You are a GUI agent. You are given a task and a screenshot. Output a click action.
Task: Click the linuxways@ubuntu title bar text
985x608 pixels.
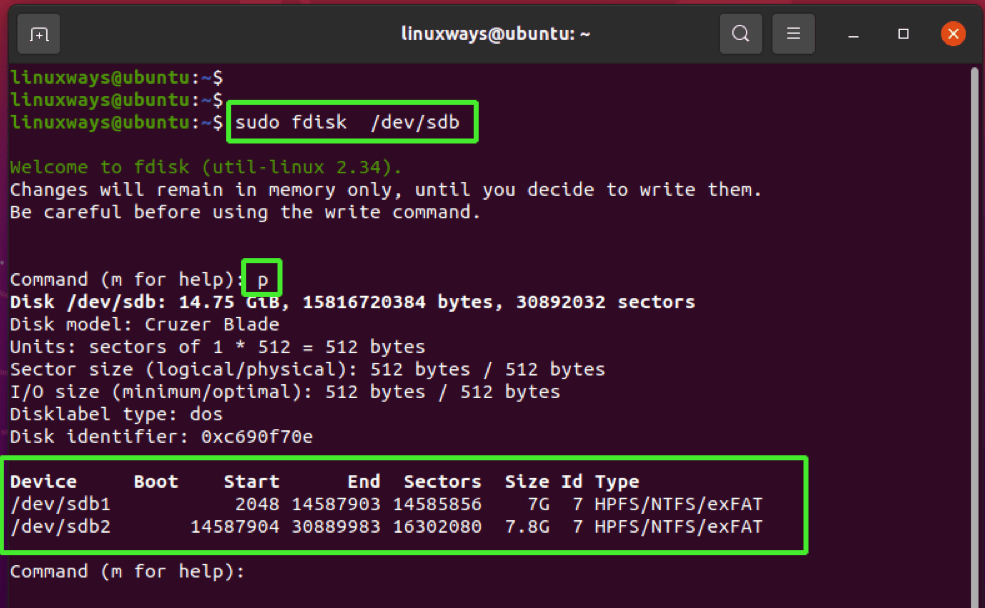pos(493,33)
